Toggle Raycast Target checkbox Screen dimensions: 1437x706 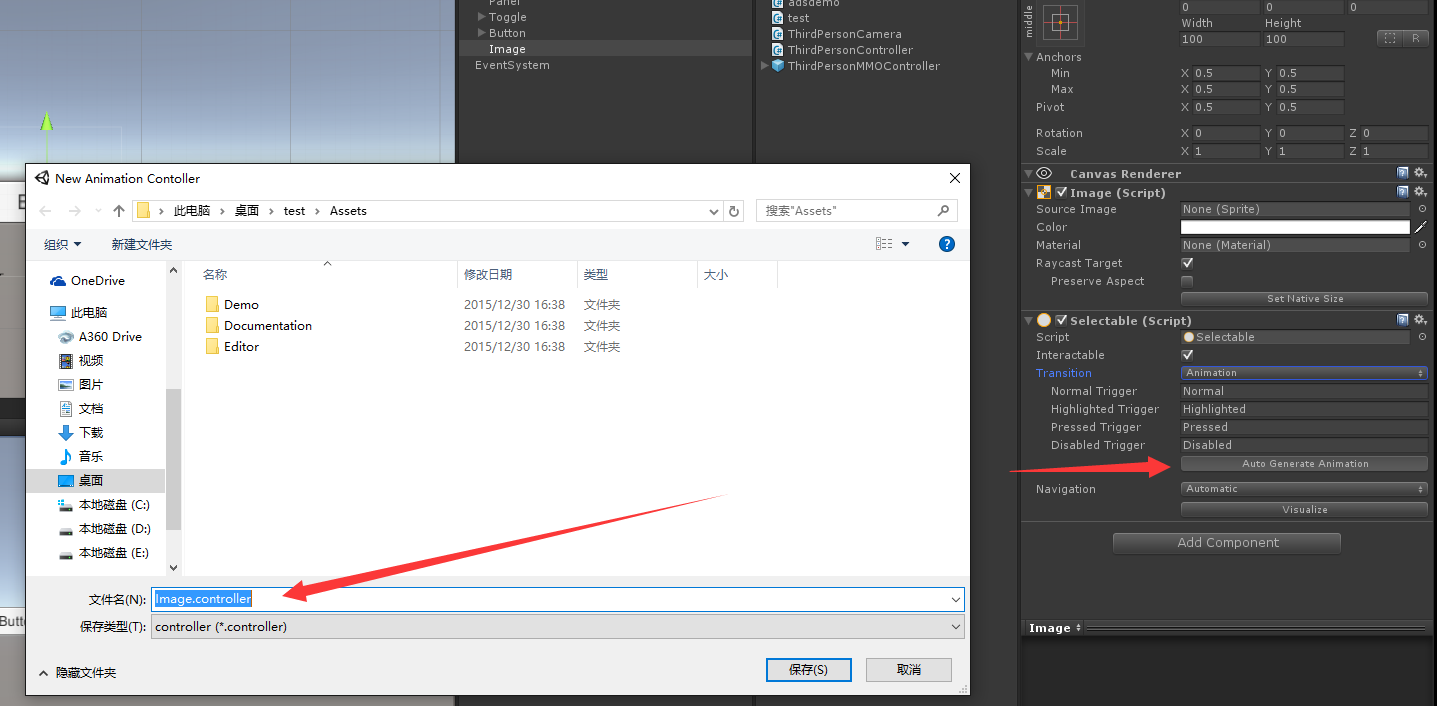[x=1187, y=263]
